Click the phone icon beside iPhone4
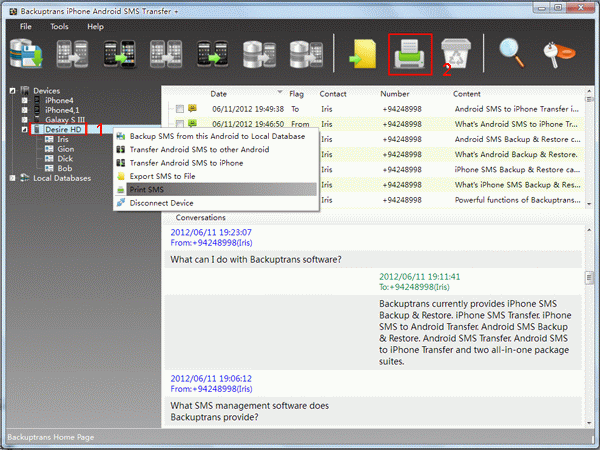The height and width of the screenshot is (450, 600). tap(37, 101)
